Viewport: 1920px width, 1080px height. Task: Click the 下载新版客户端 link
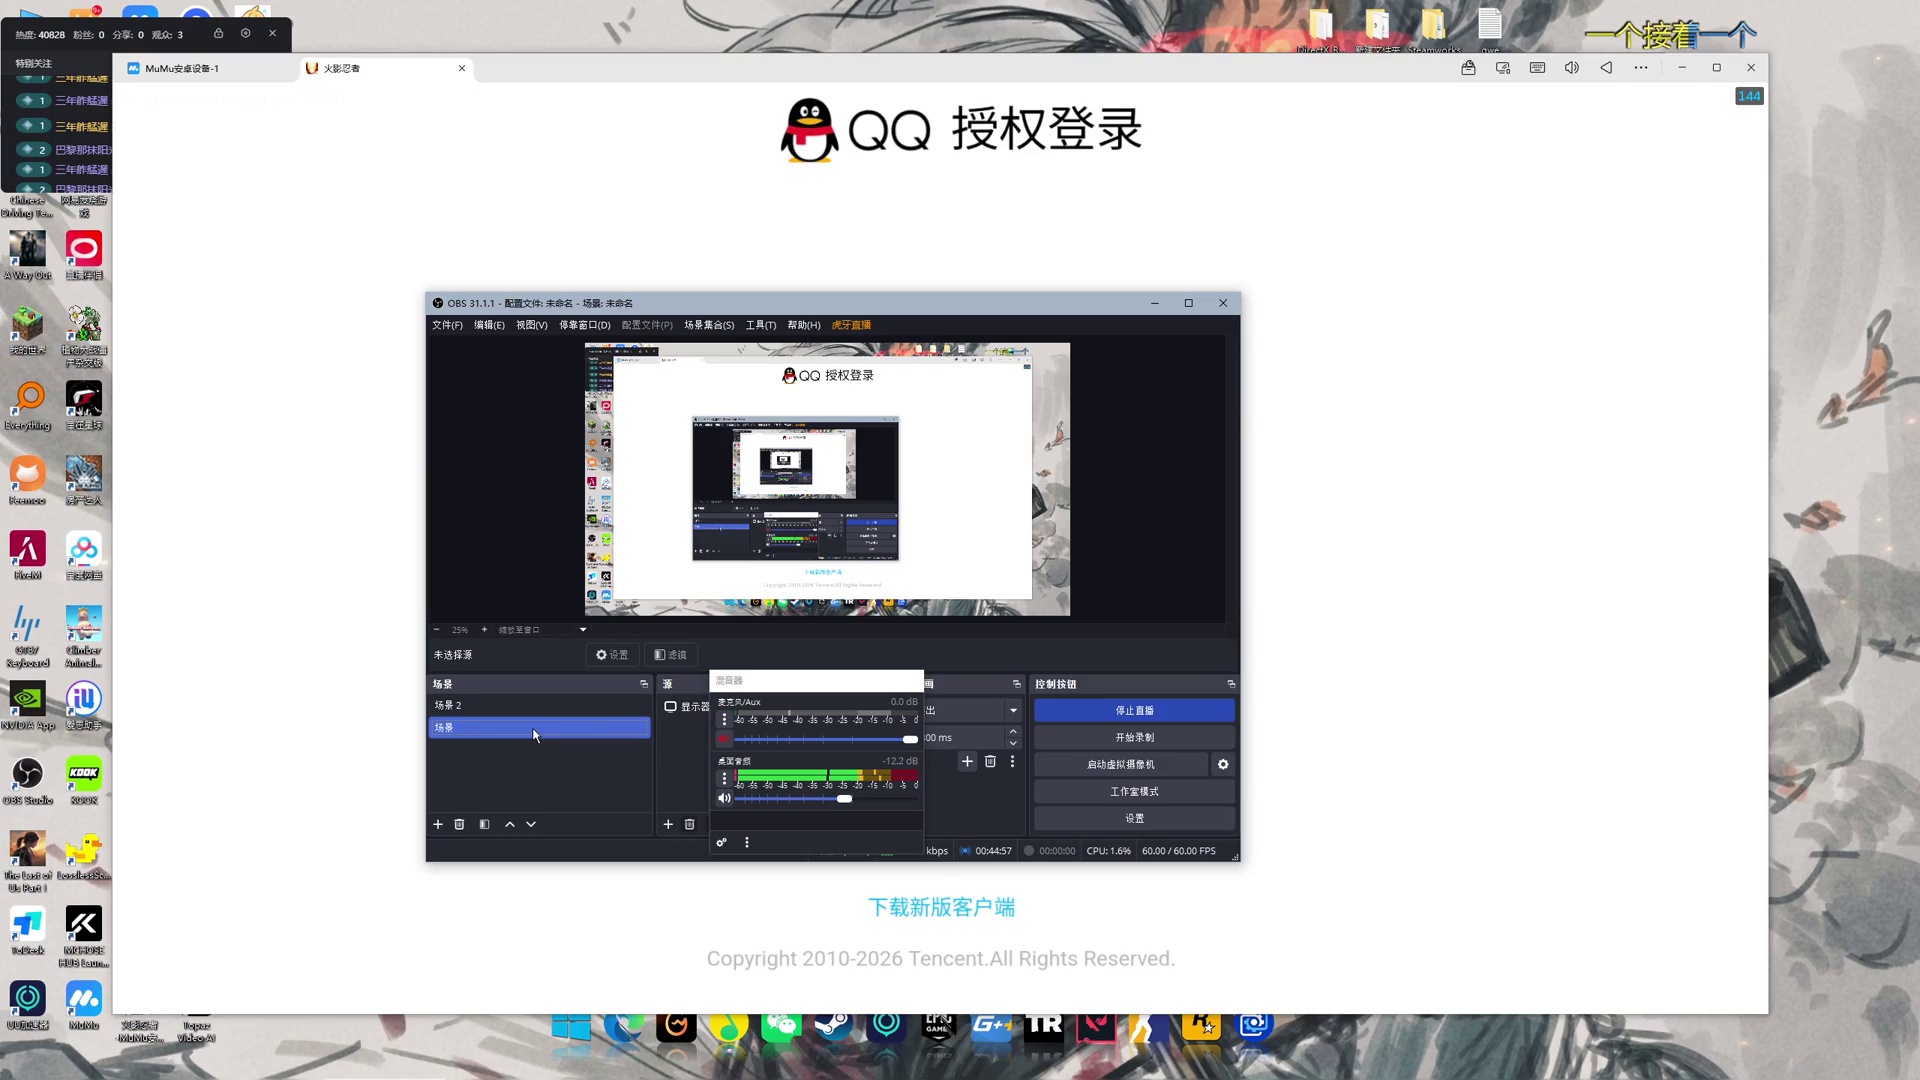point(941,907)
